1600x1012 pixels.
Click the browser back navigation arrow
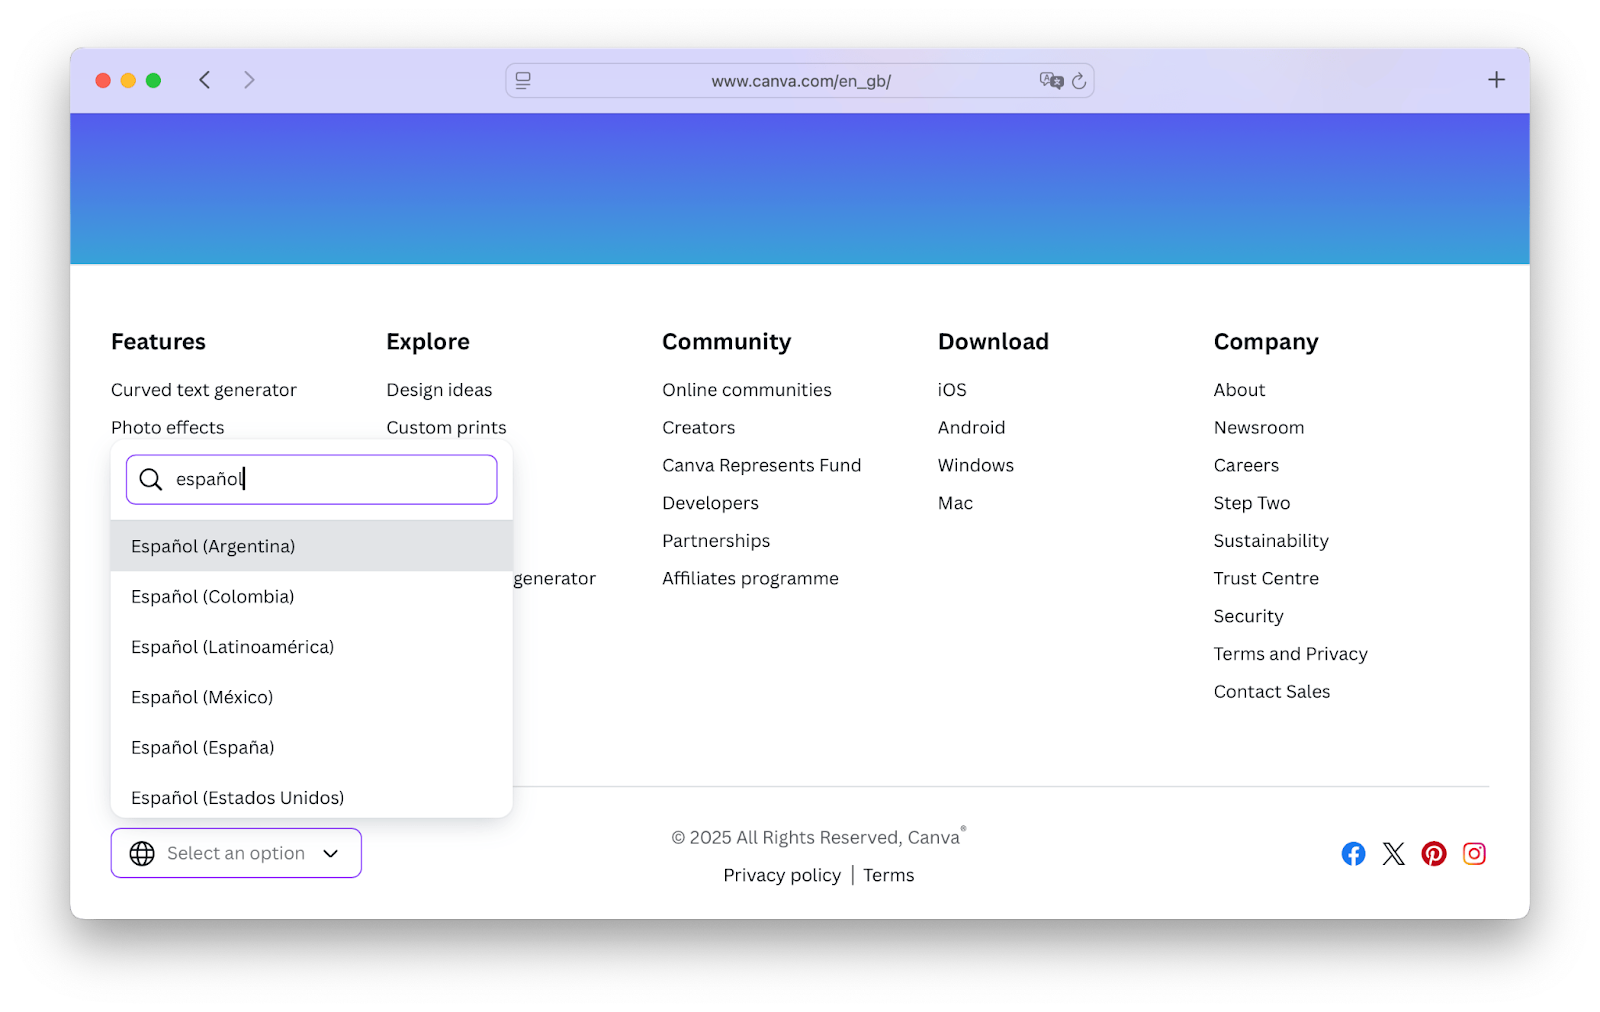coord(205,79)
